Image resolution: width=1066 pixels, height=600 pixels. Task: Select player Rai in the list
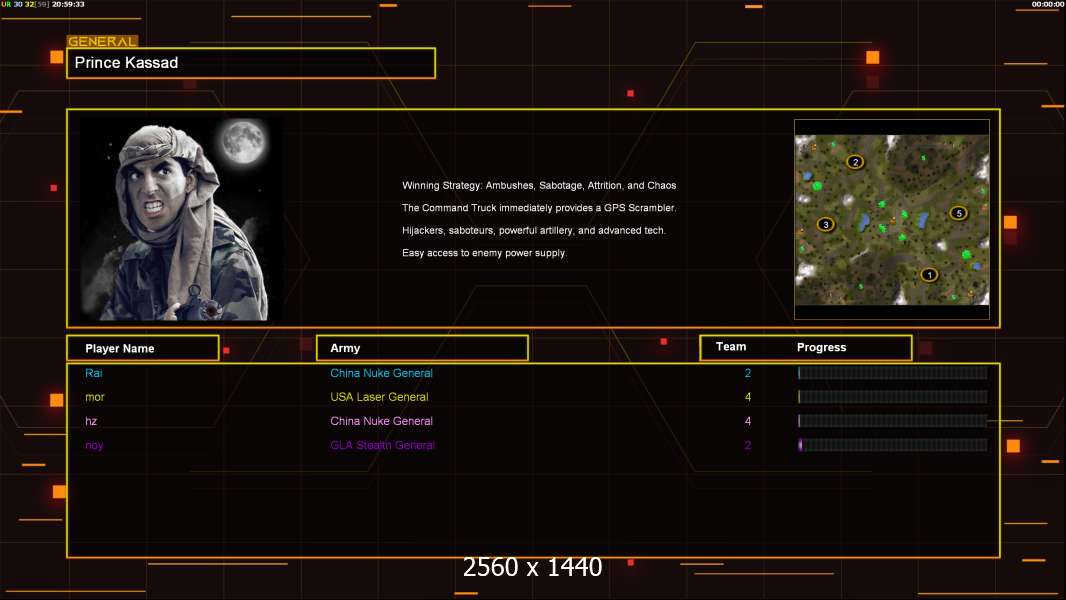[x=94, y=373]
